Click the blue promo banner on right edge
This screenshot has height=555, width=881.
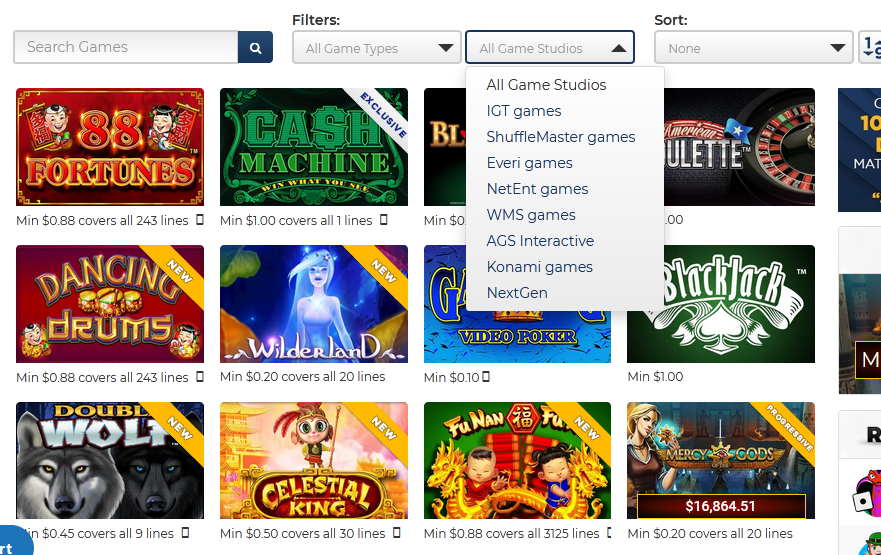click(x=860, y=150)
